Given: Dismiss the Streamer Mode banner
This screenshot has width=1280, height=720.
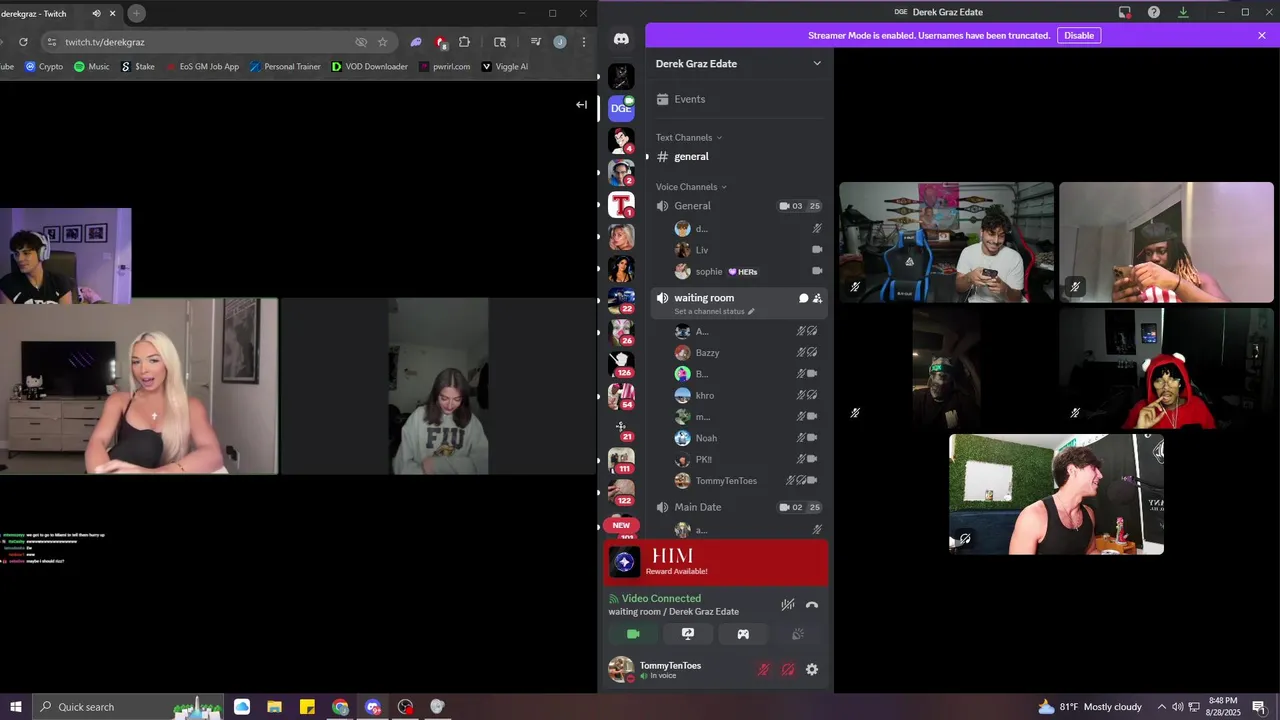Looking at the screenshot, I should (x=1262, y=35).
